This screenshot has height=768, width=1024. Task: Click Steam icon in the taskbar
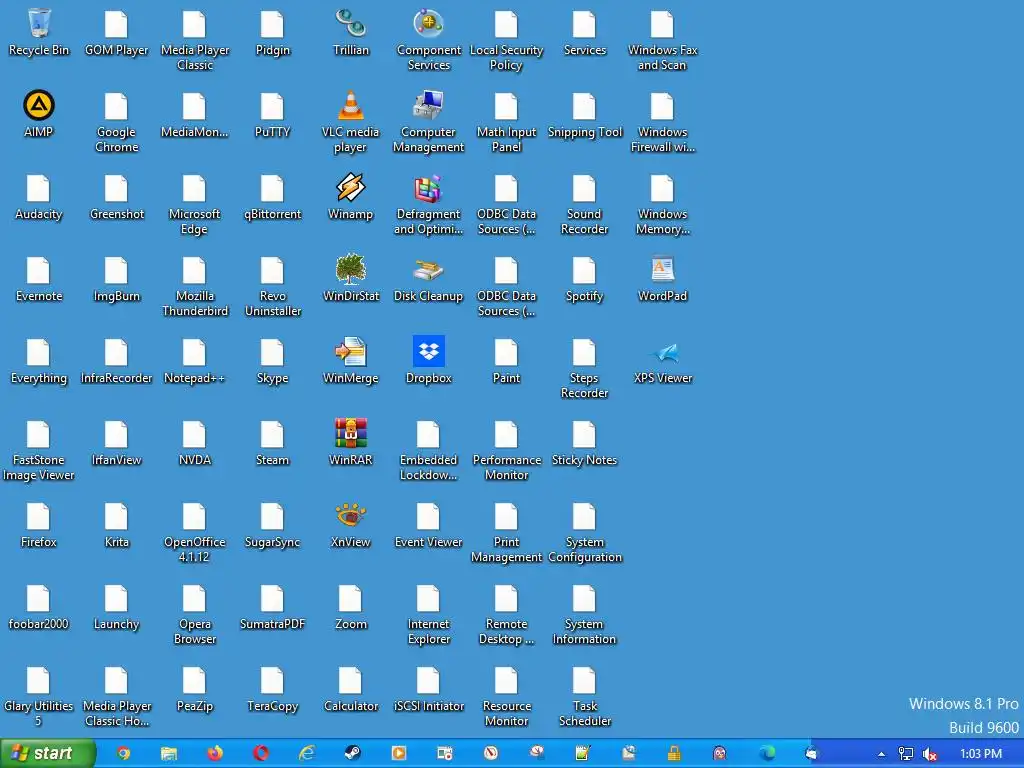click(353, 754)
